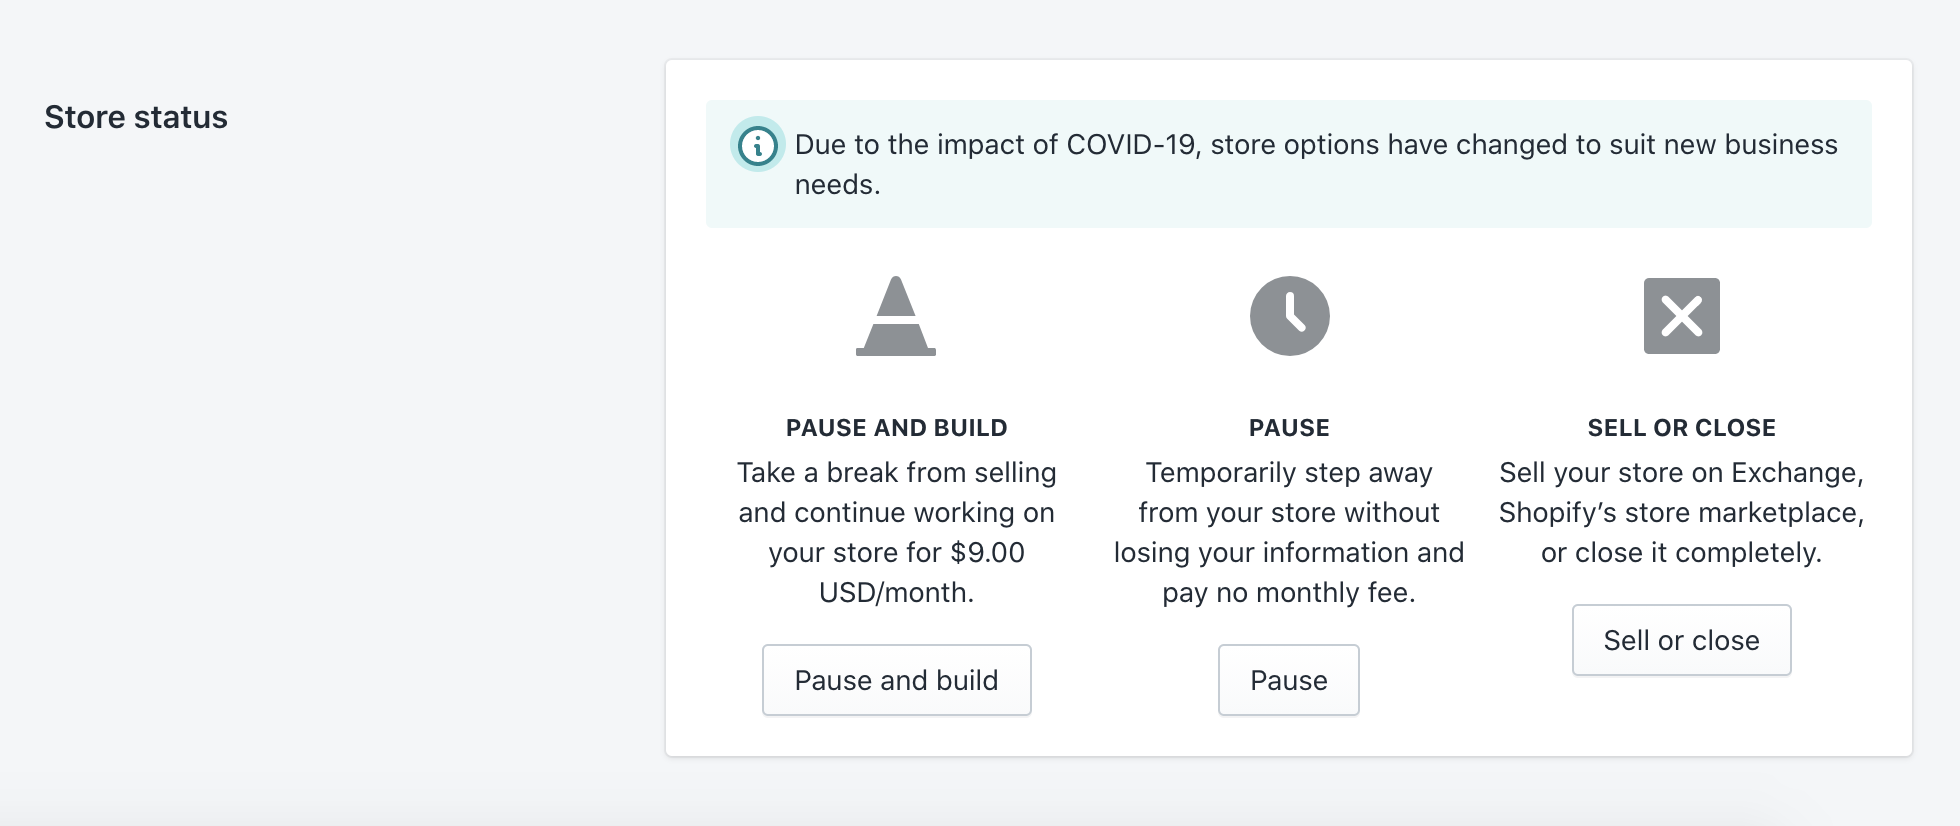The height and width of the screenshot is (826, 1960).
Task: Click the $9.00 price text
Action: tap(987, 552)
